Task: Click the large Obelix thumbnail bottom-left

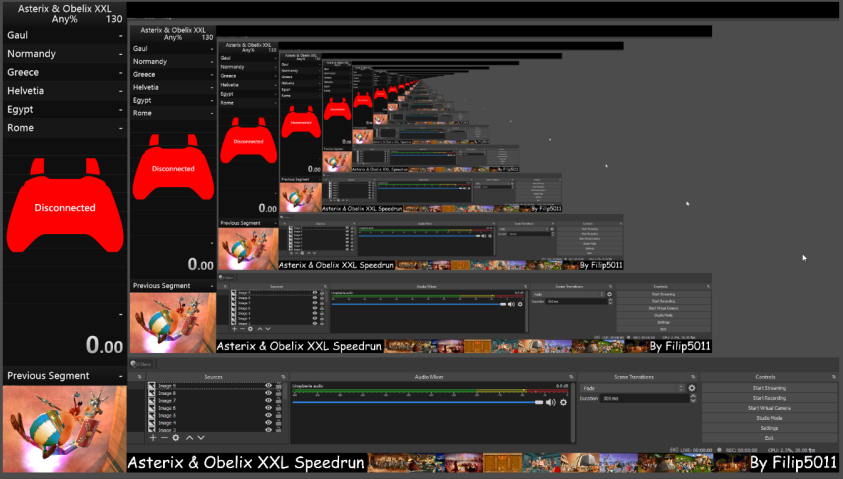Action: pos(65,429)
